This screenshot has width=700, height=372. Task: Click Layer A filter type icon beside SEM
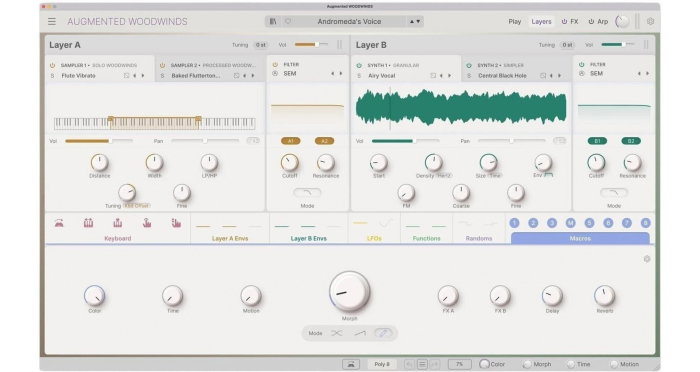point(275,74)
